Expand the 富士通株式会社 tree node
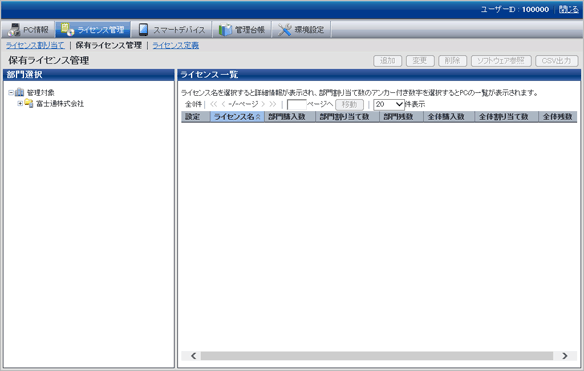The width and height of the screenshot is (584, 371). (20, 104)
